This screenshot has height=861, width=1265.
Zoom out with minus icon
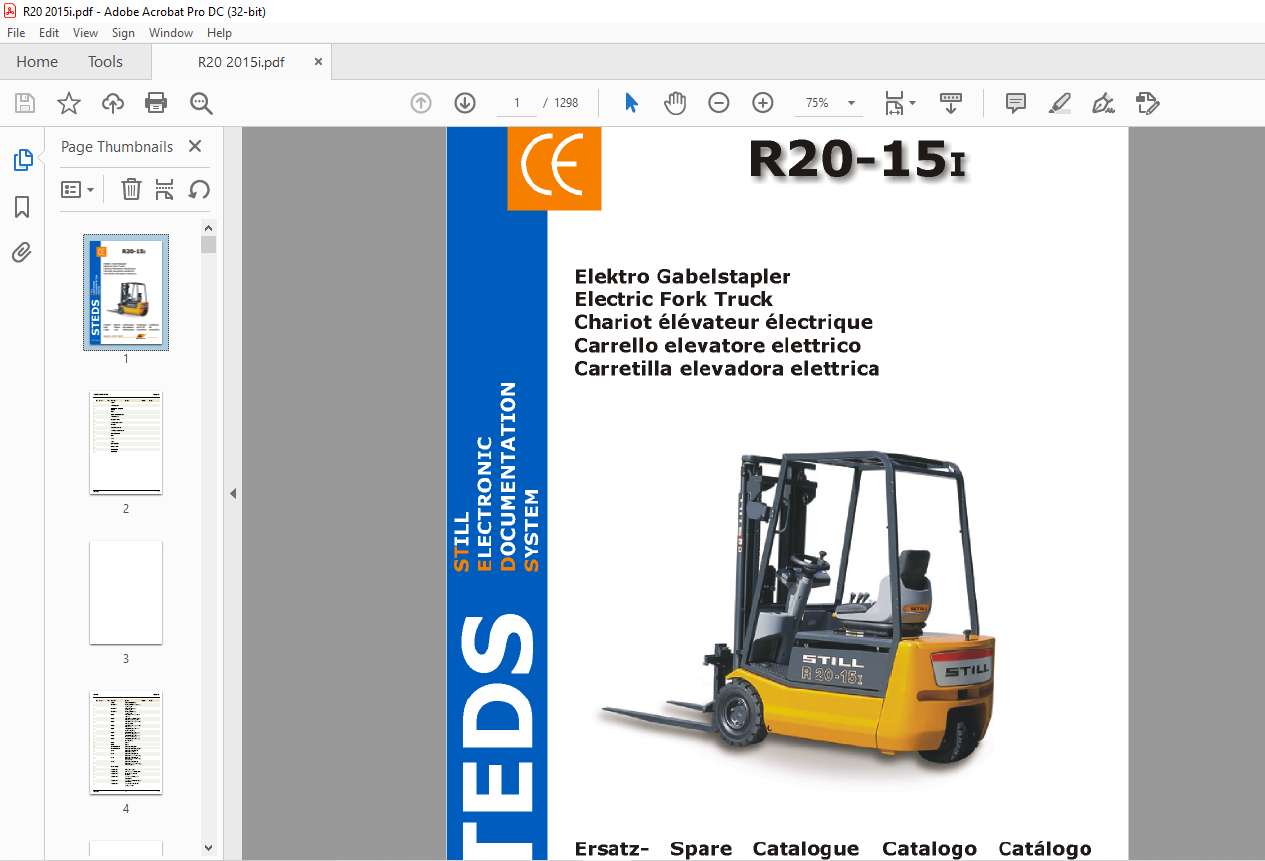point(719,103)
